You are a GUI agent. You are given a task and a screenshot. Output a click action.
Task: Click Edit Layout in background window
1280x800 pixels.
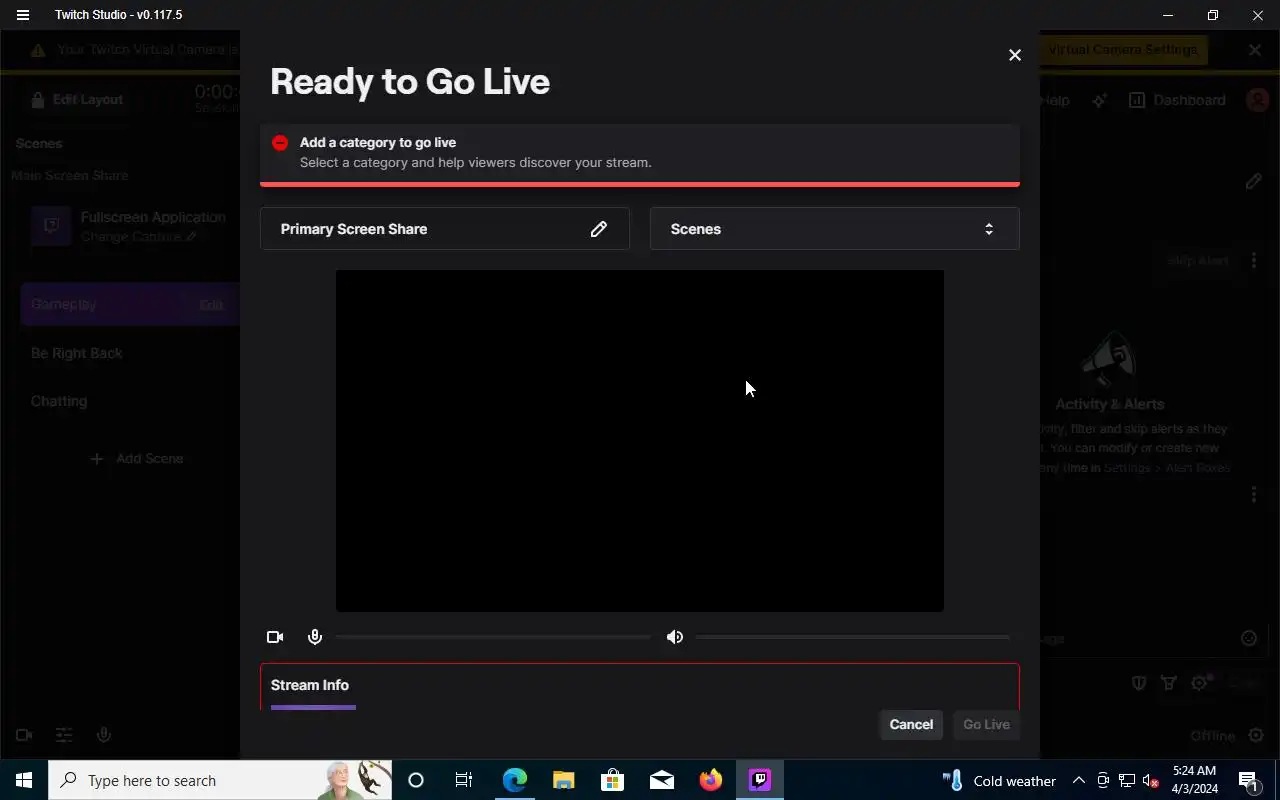point(76,100)
